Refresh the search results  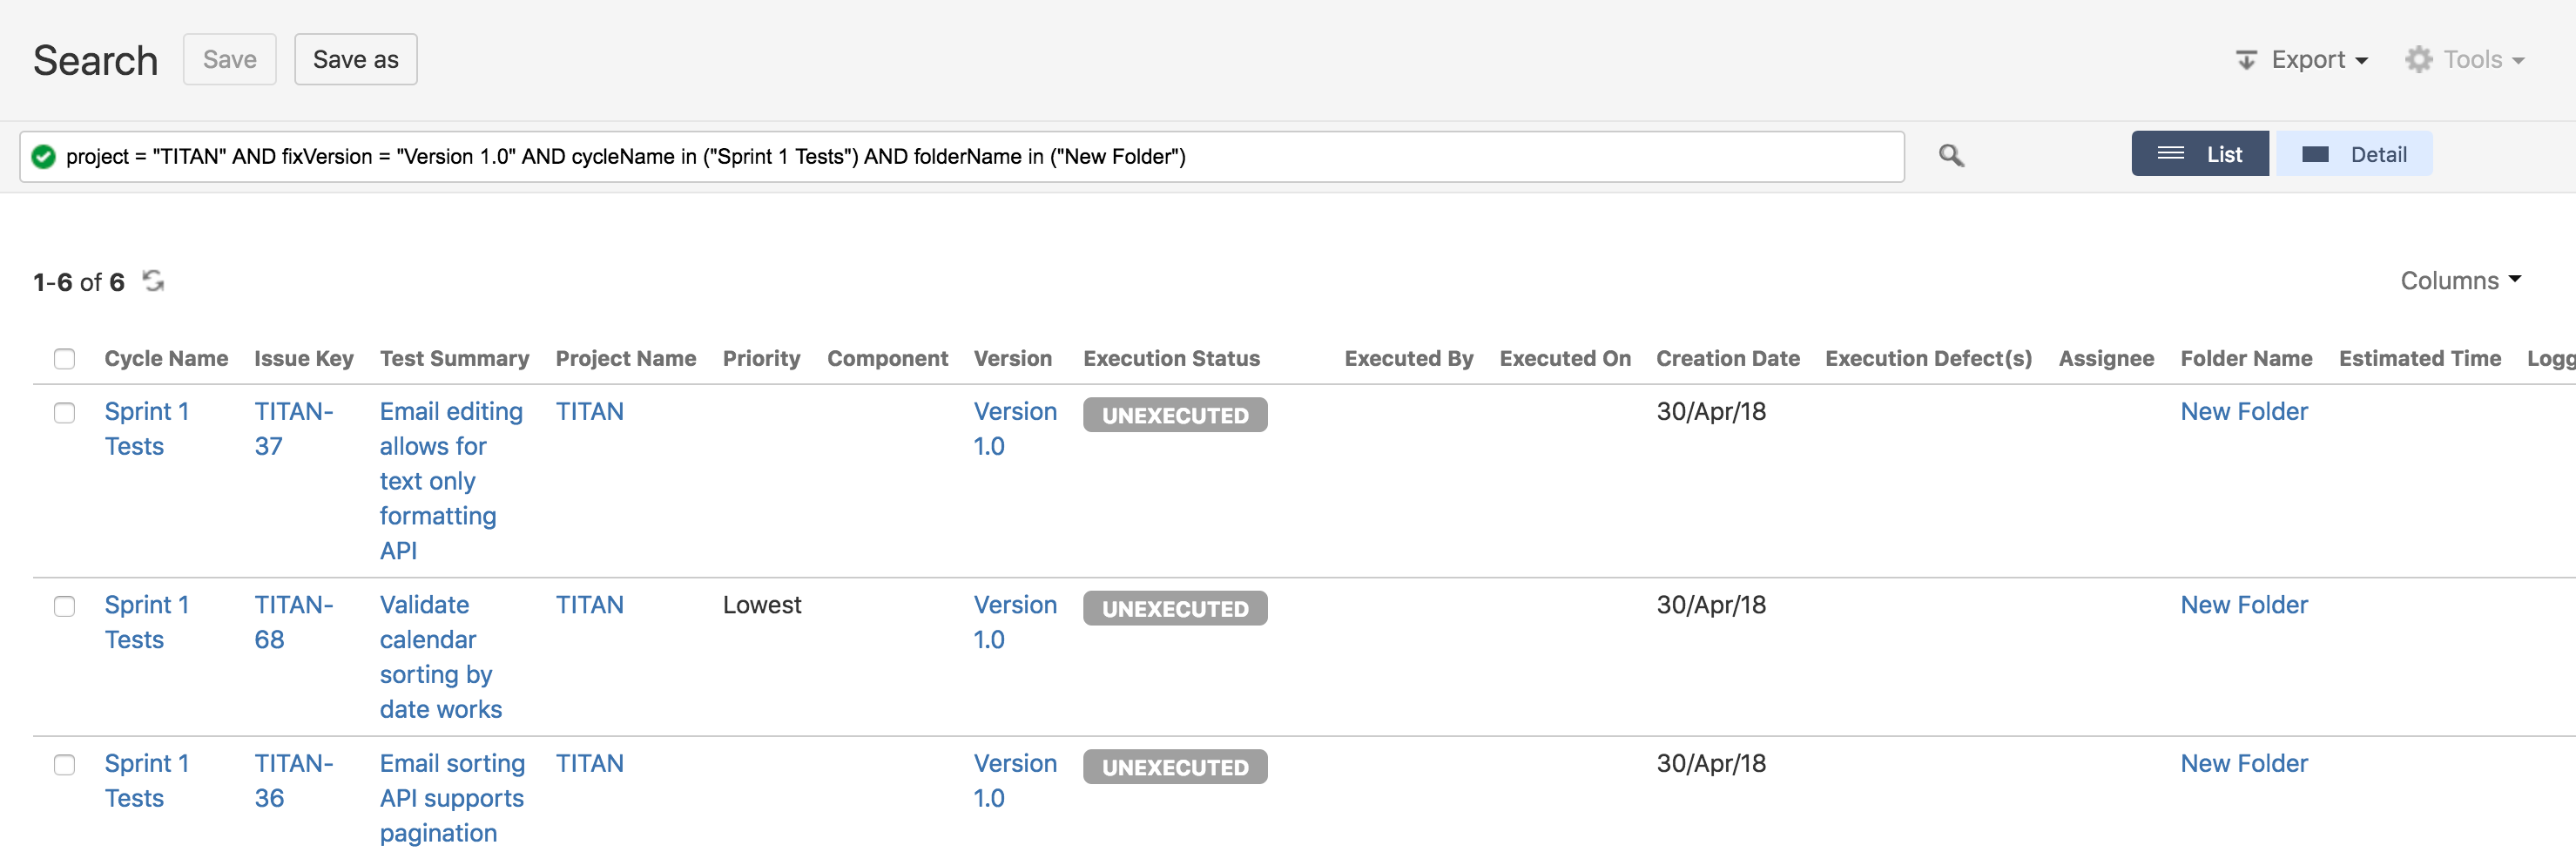pyautogui.click(x=154, y=281)
